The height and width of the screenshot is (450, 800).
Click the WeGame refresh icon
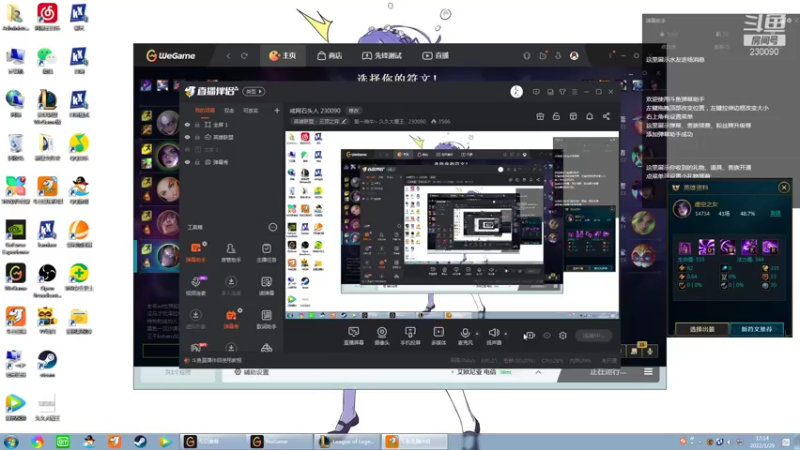click(x=244, y=56)
